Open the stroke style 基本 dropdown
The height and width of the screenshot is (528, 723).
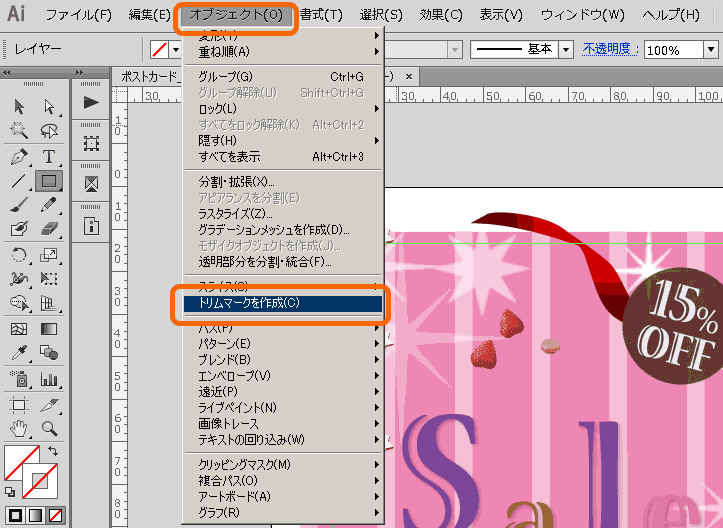point(565,49)
